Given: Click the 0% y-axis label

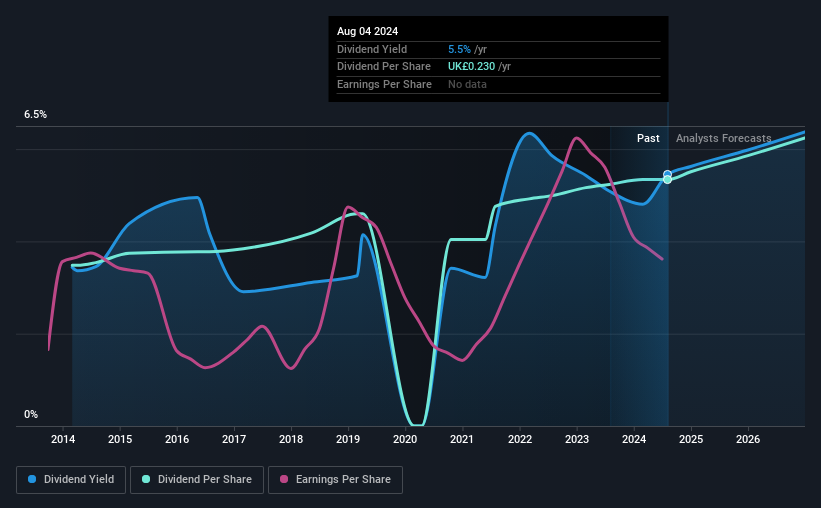Looking at the screenshot, I should tap(31, 415).
